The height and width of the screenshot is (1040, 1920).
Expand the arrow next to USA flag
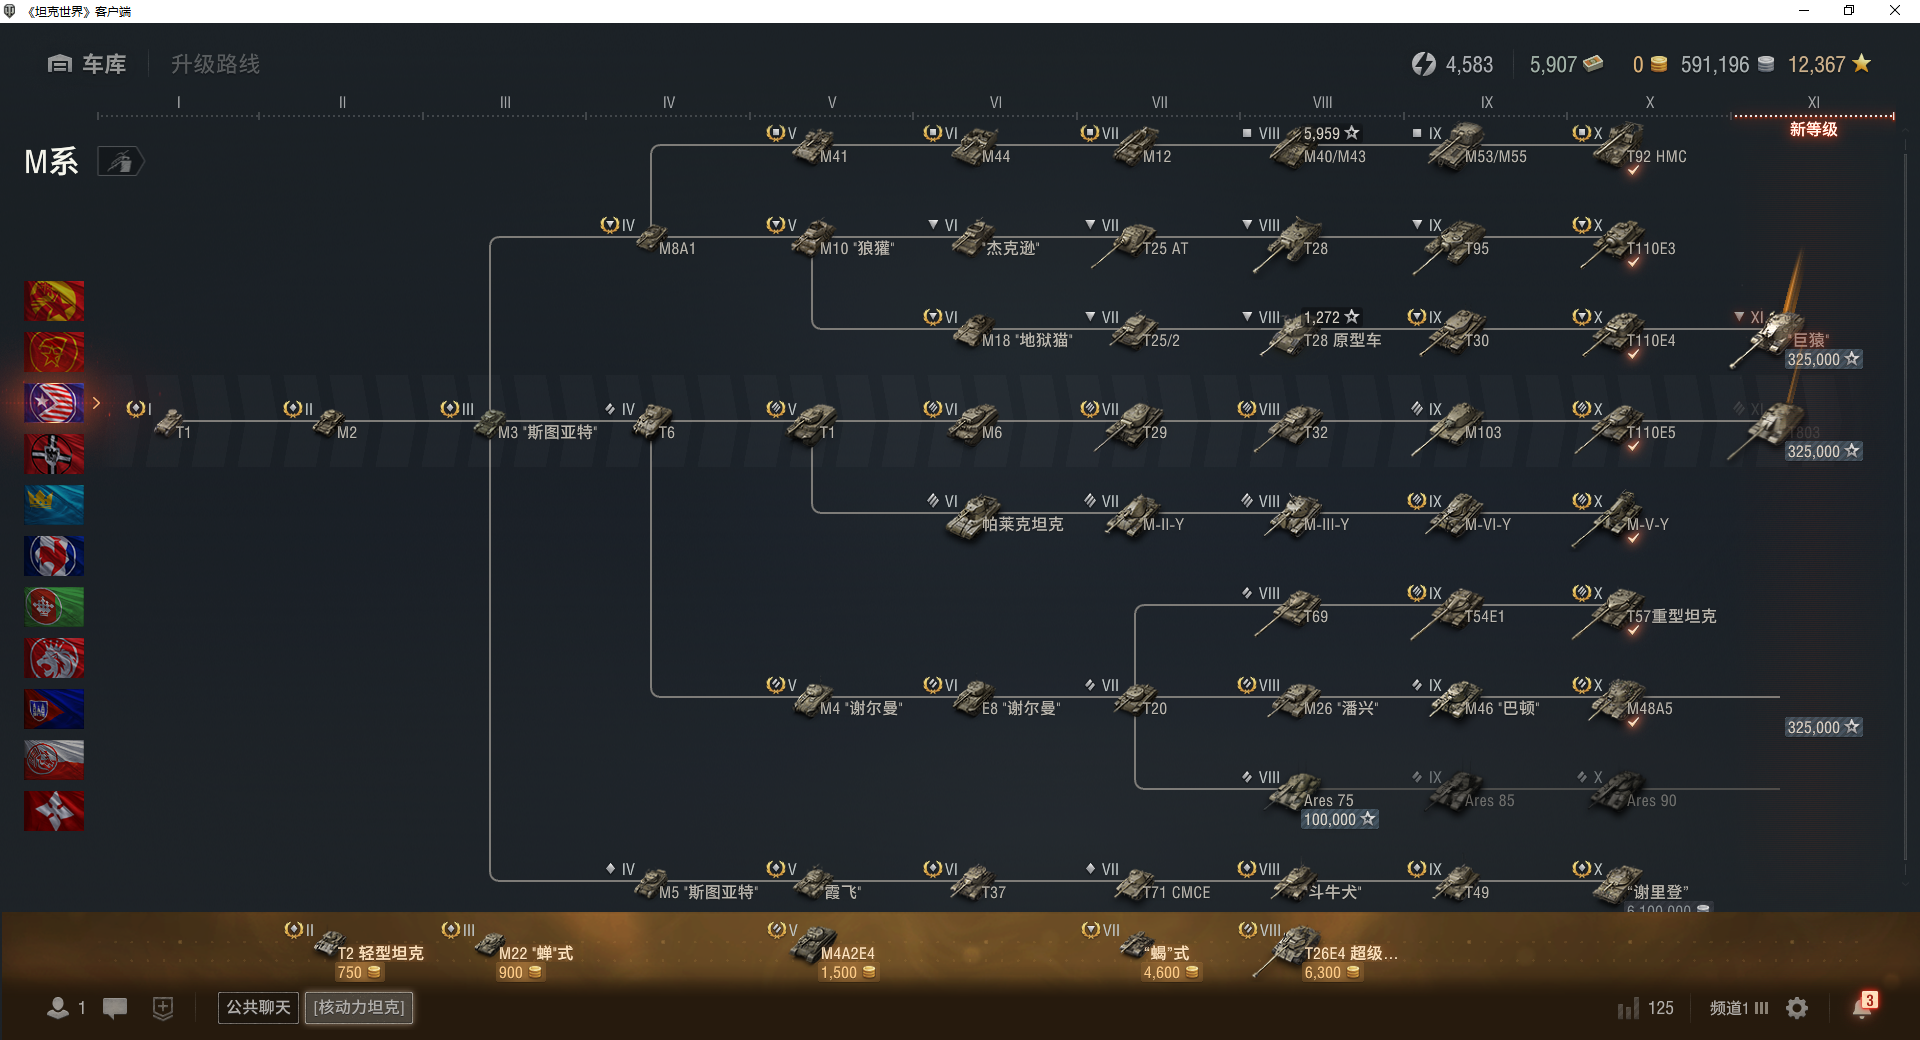(x=96, y=403)
